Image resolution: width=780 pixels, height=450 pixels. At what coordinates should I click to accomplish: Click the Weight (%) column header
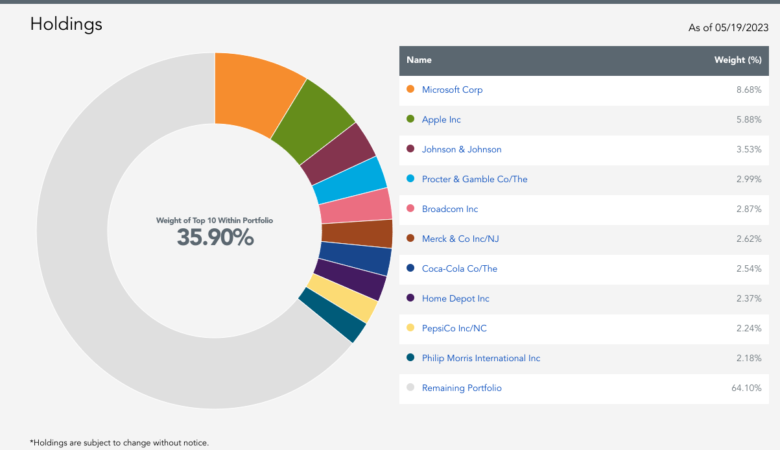pyautogui.click(x=738, y=60)
